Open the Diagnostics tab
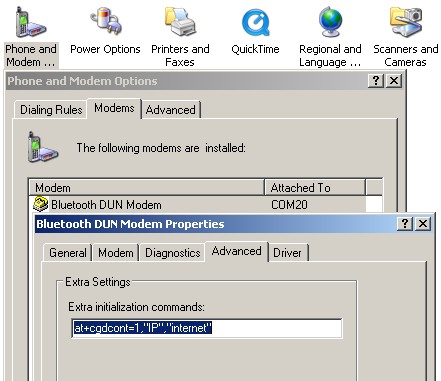This screenshot has width=441, height=381. tap(173, 253)
